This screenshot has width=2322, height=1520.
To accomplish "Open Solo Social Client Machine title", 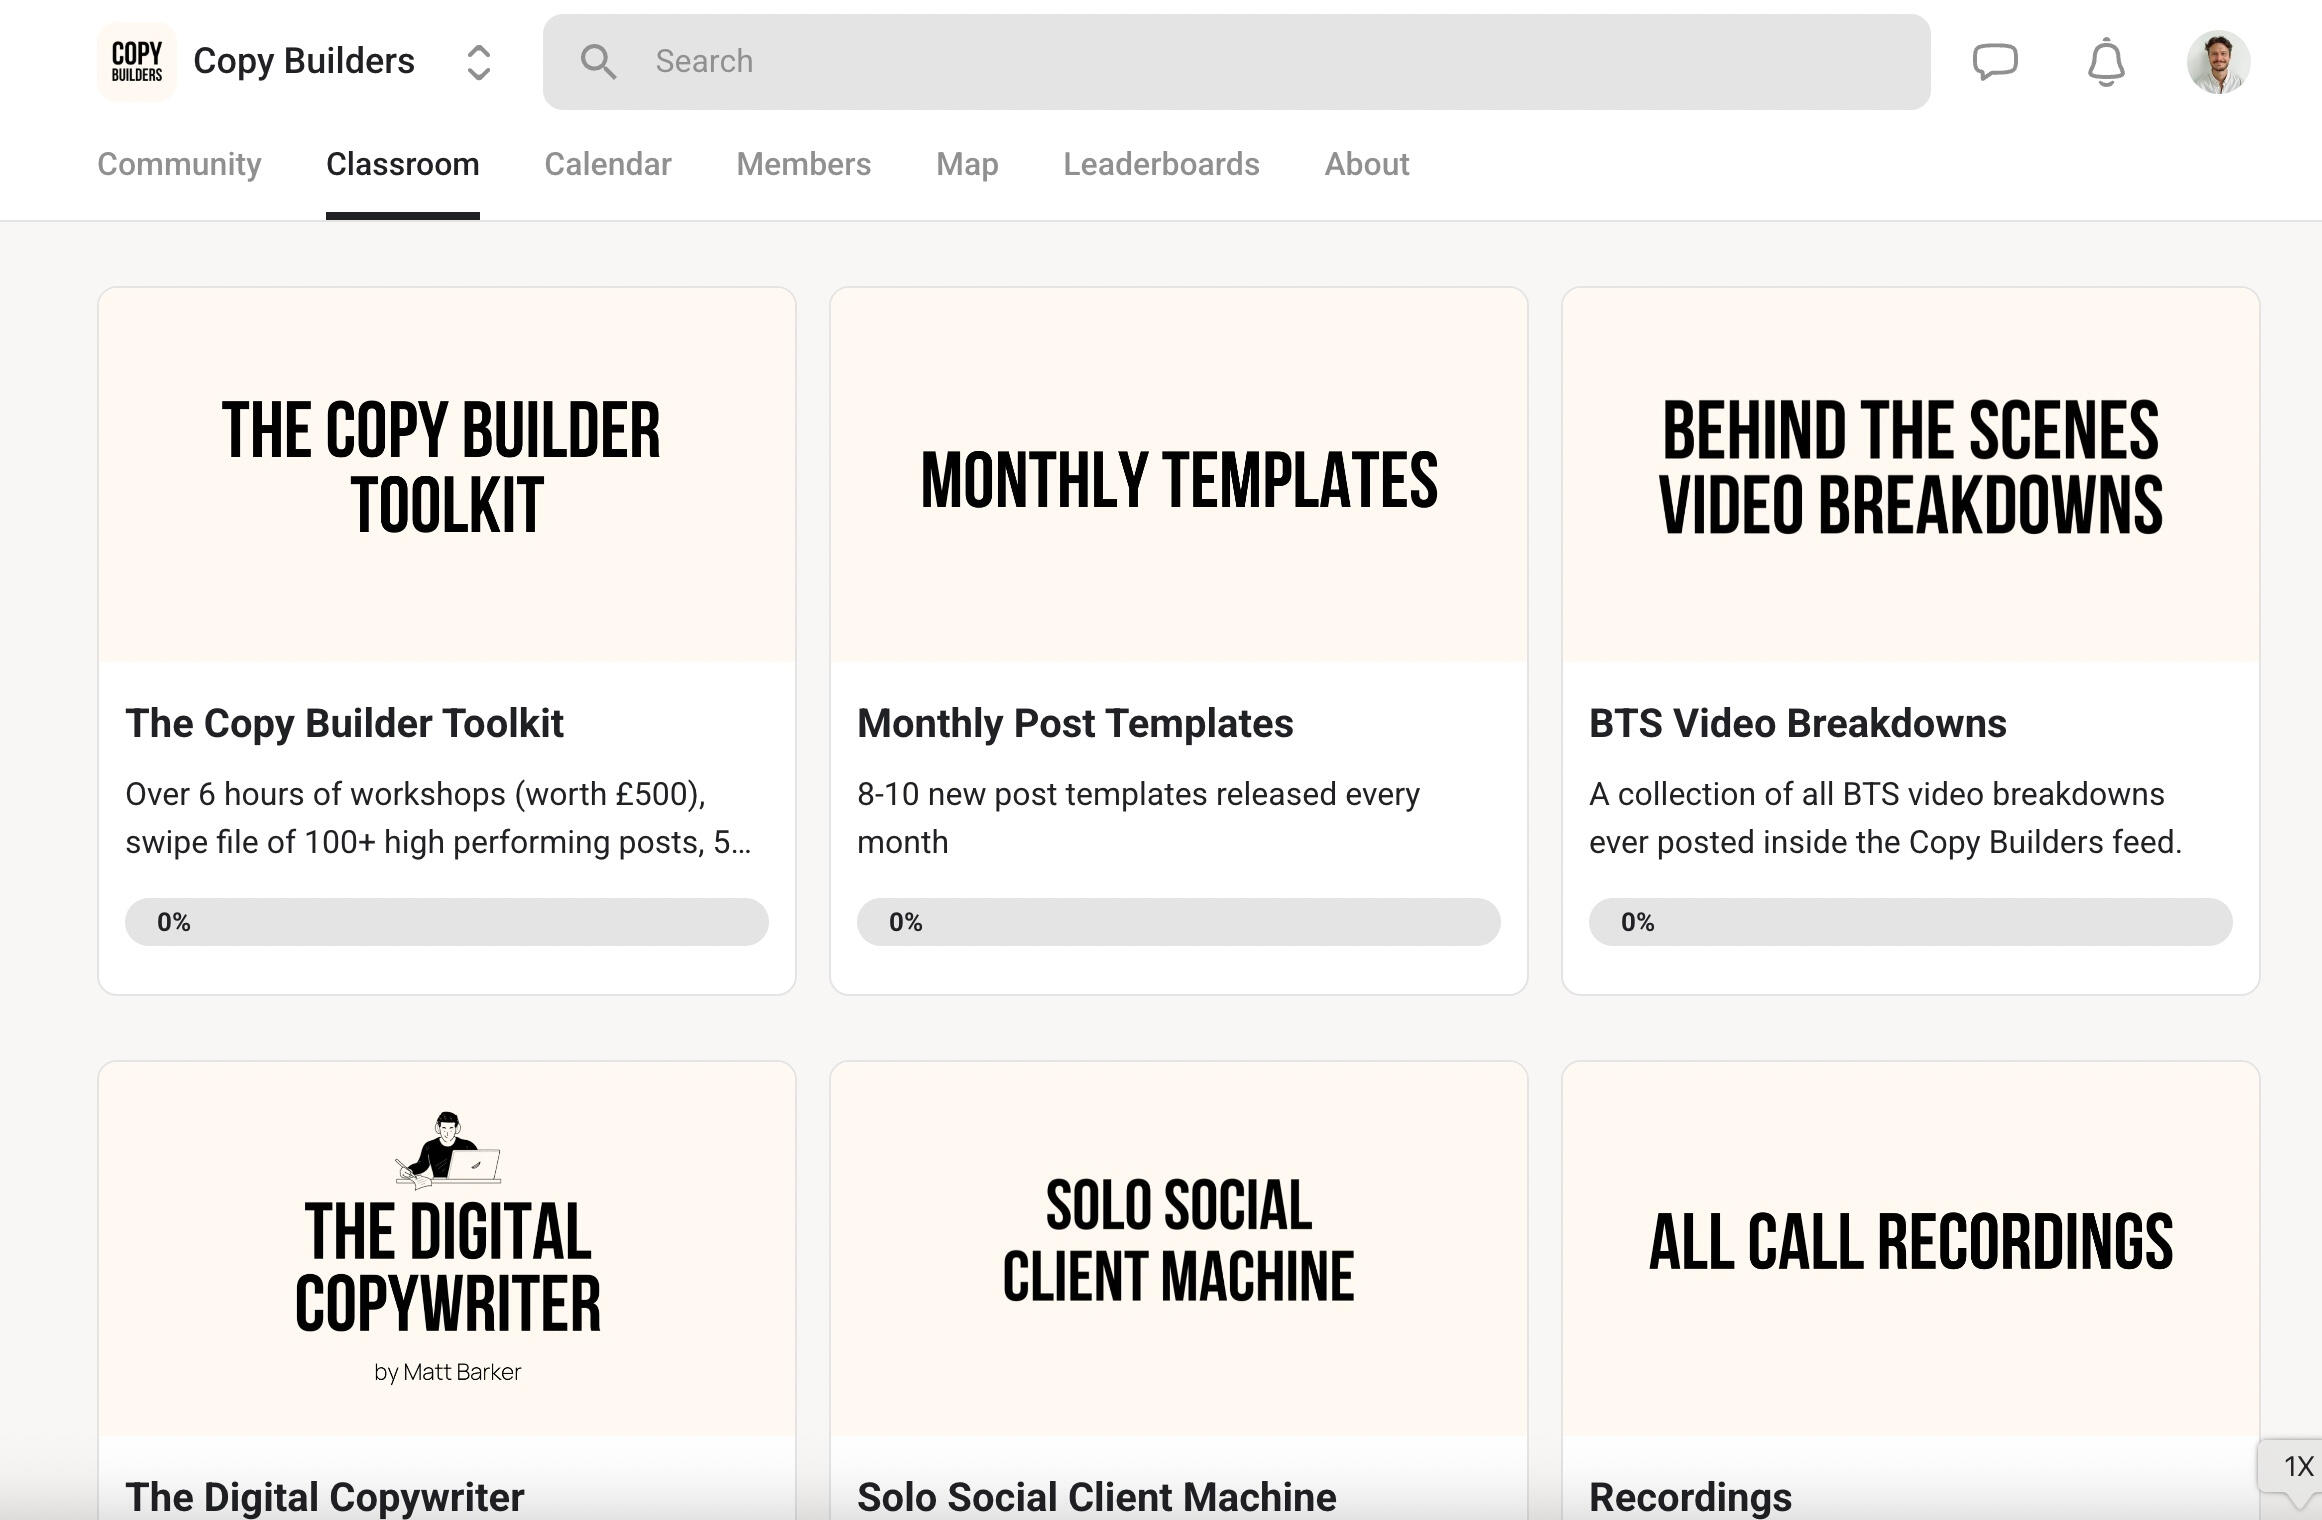I will 1096,1496.
